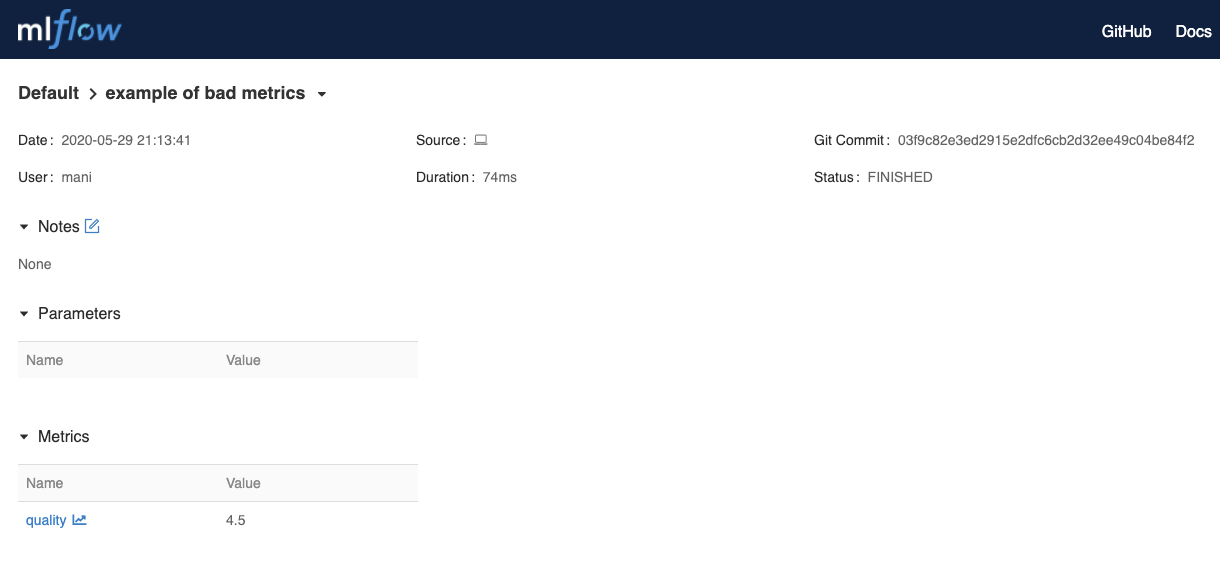Navigate to the Default experiment breadcrumb

[48, 92]
